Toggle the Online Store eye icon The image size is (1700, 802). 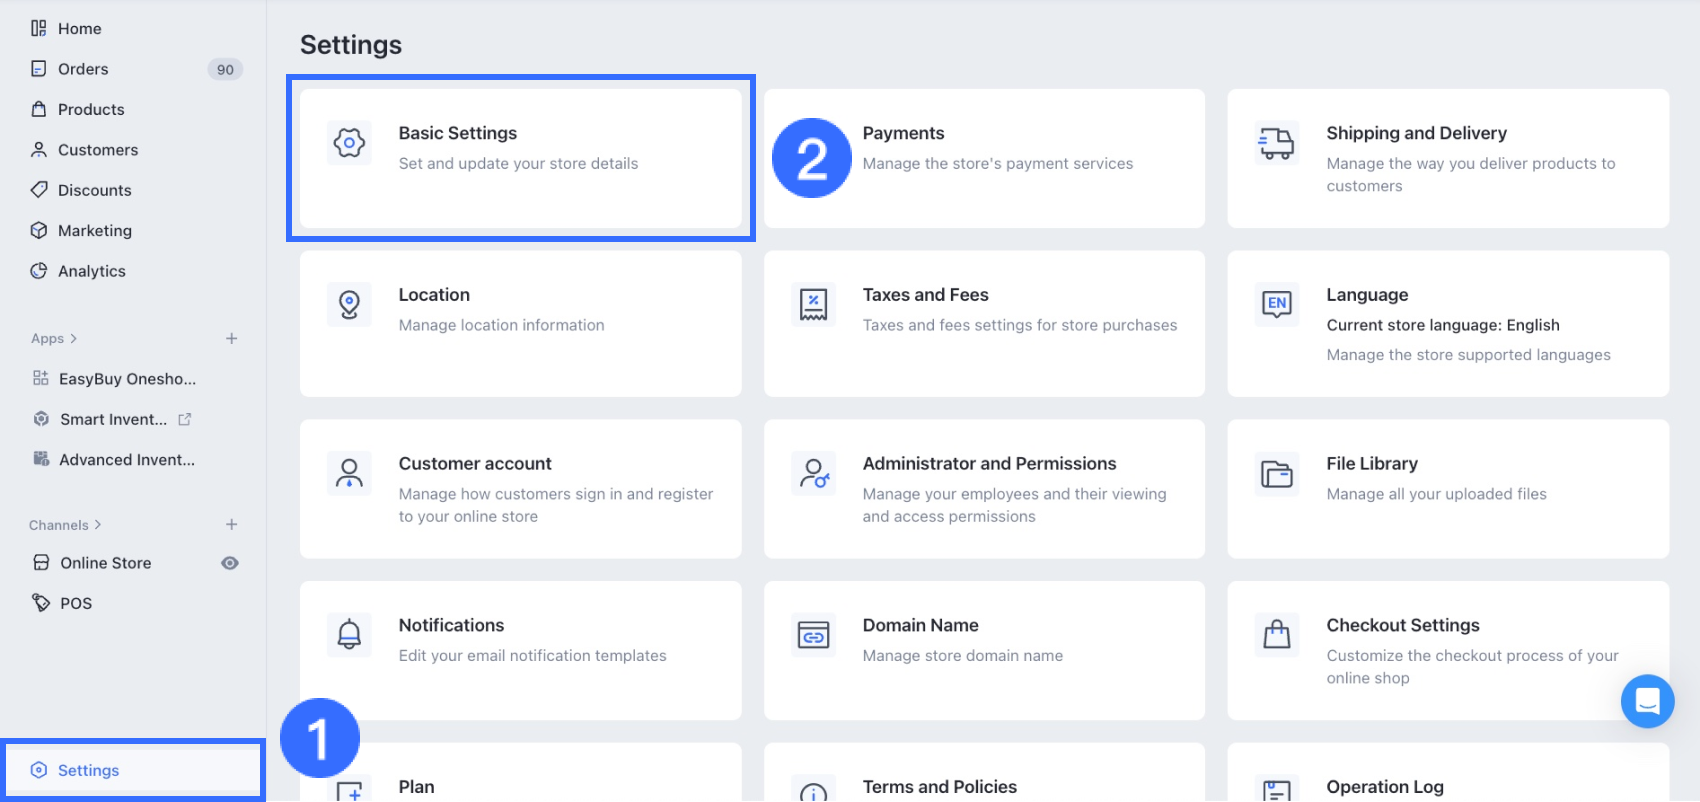click(230, 563)
